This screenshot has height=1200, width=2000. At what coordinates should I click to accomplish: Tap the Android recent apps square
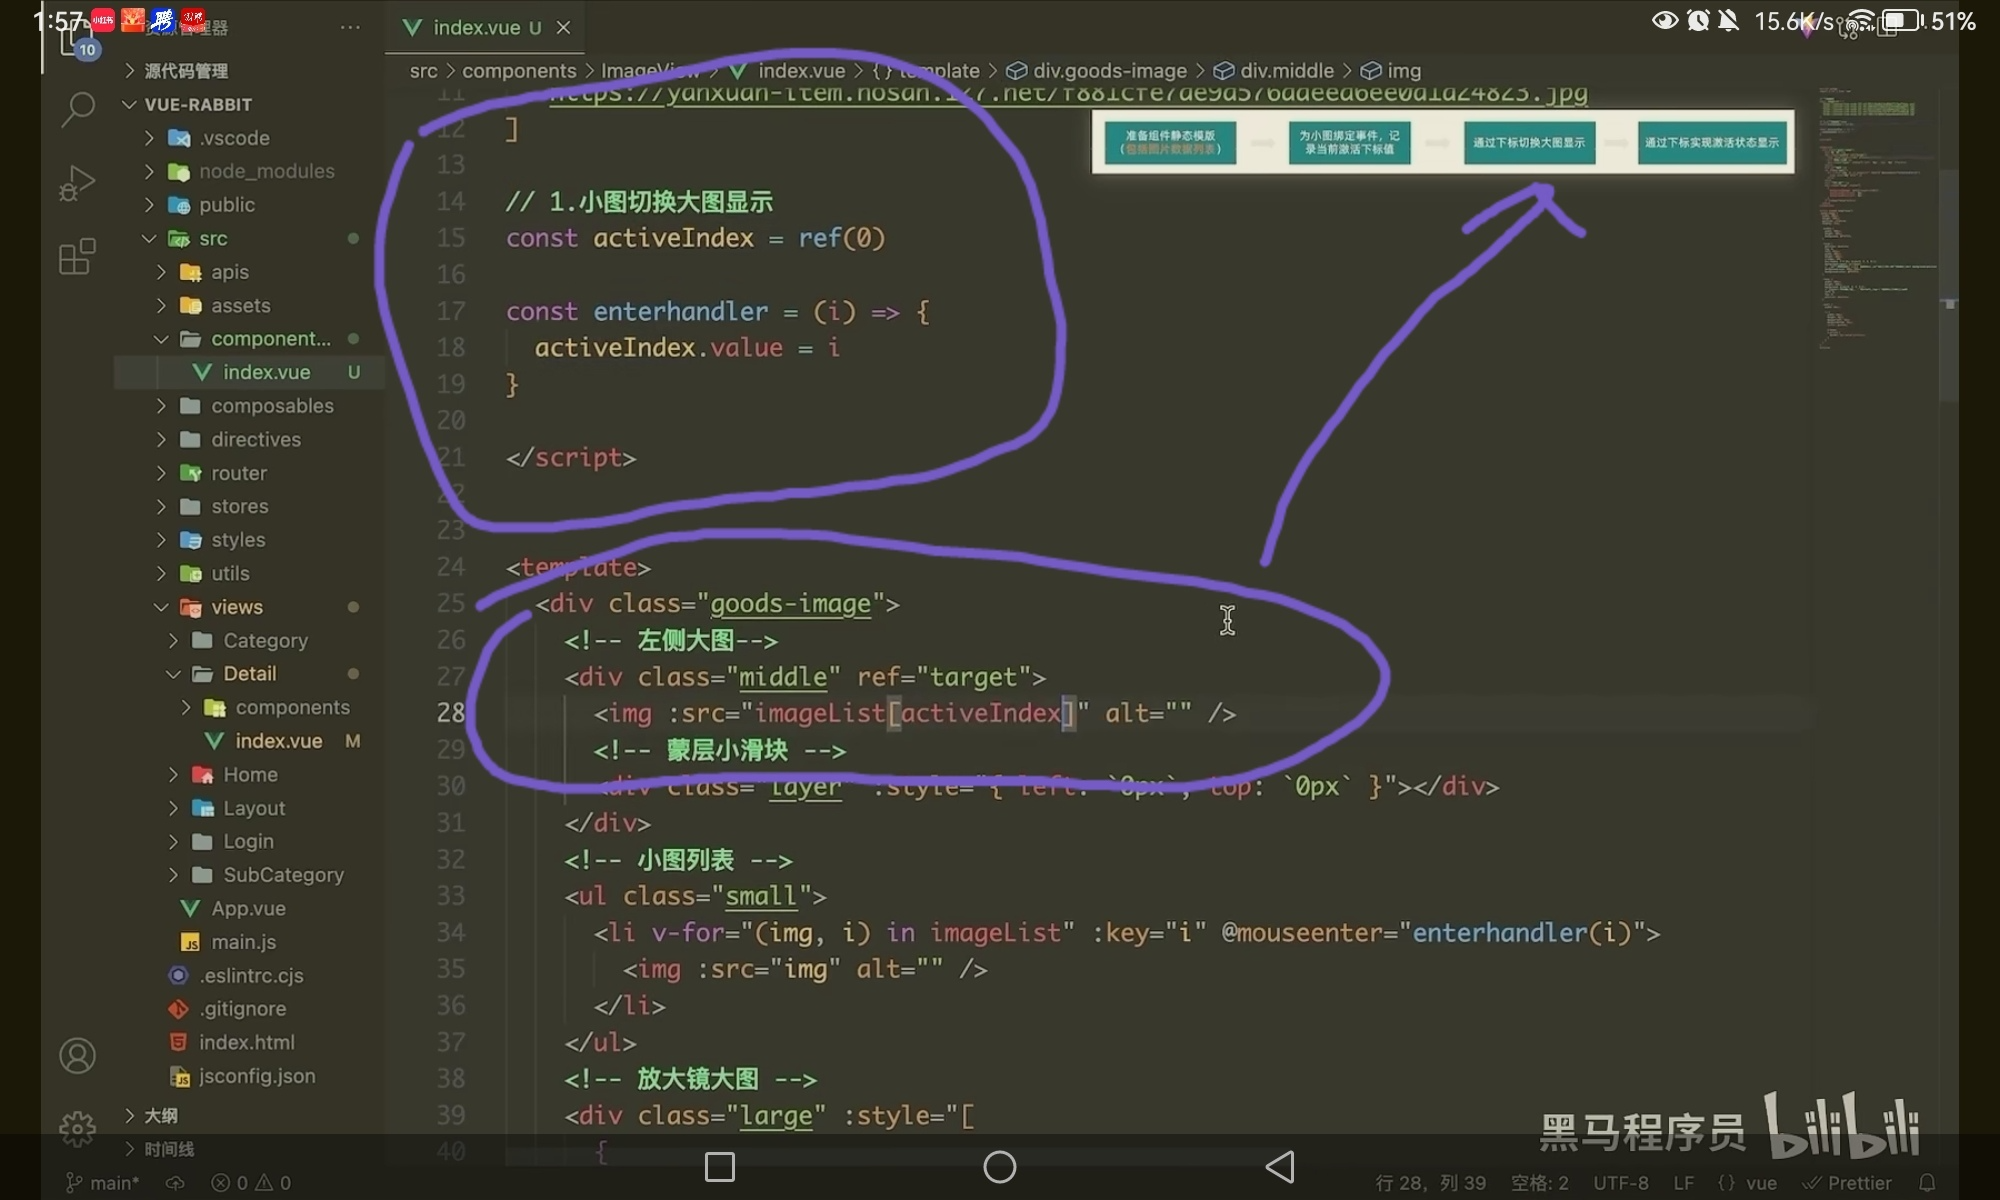[x=720, y=1166]
